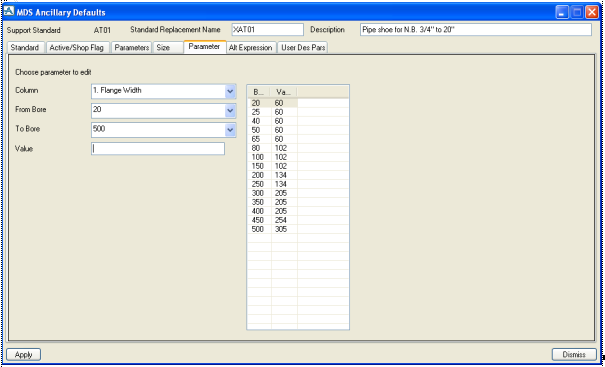Click value 254 in the table
The image size is (605, 367).
point(281,220)
